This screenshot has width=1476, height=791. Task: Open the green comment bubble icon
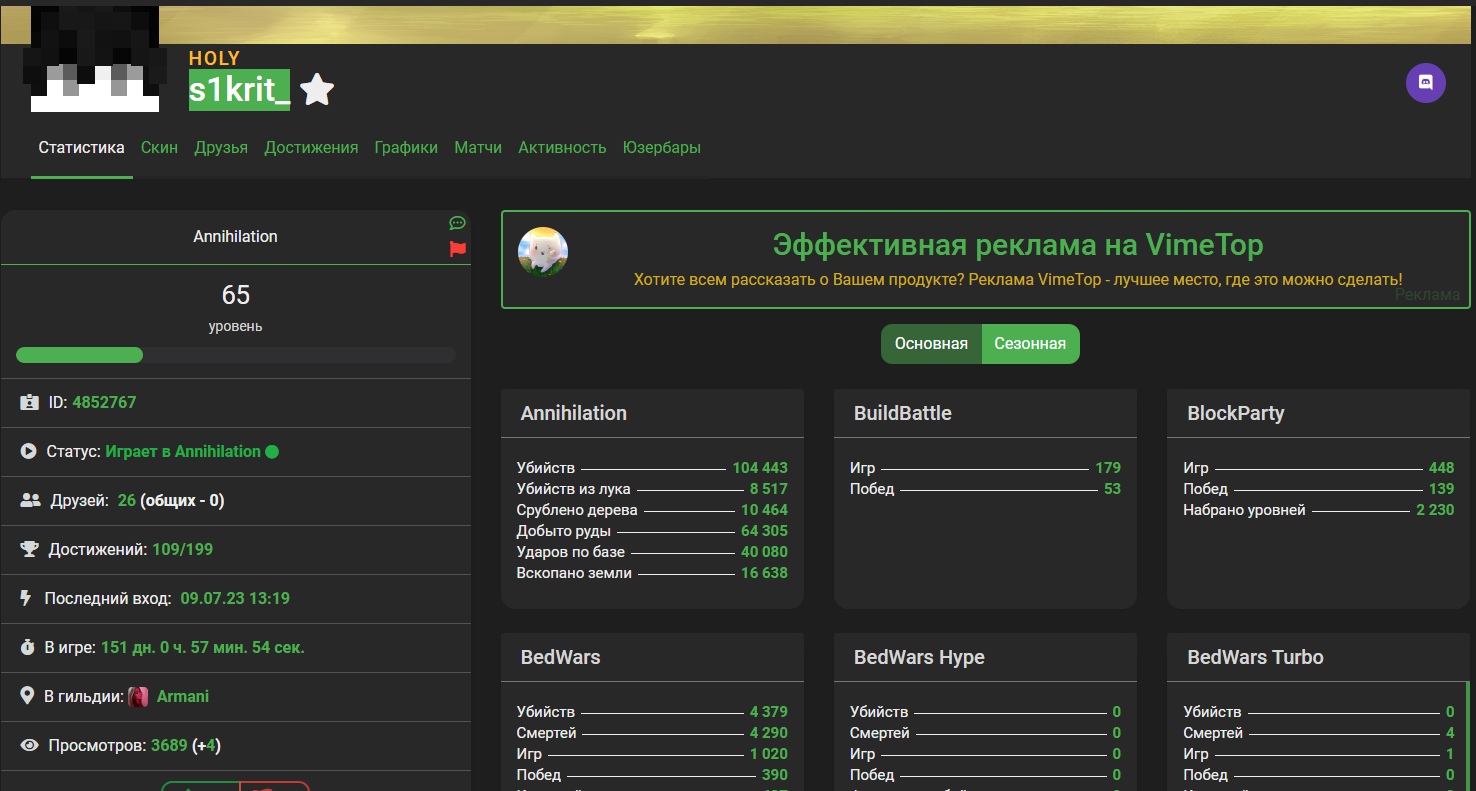pyautogui.click(x=457, y=223)
